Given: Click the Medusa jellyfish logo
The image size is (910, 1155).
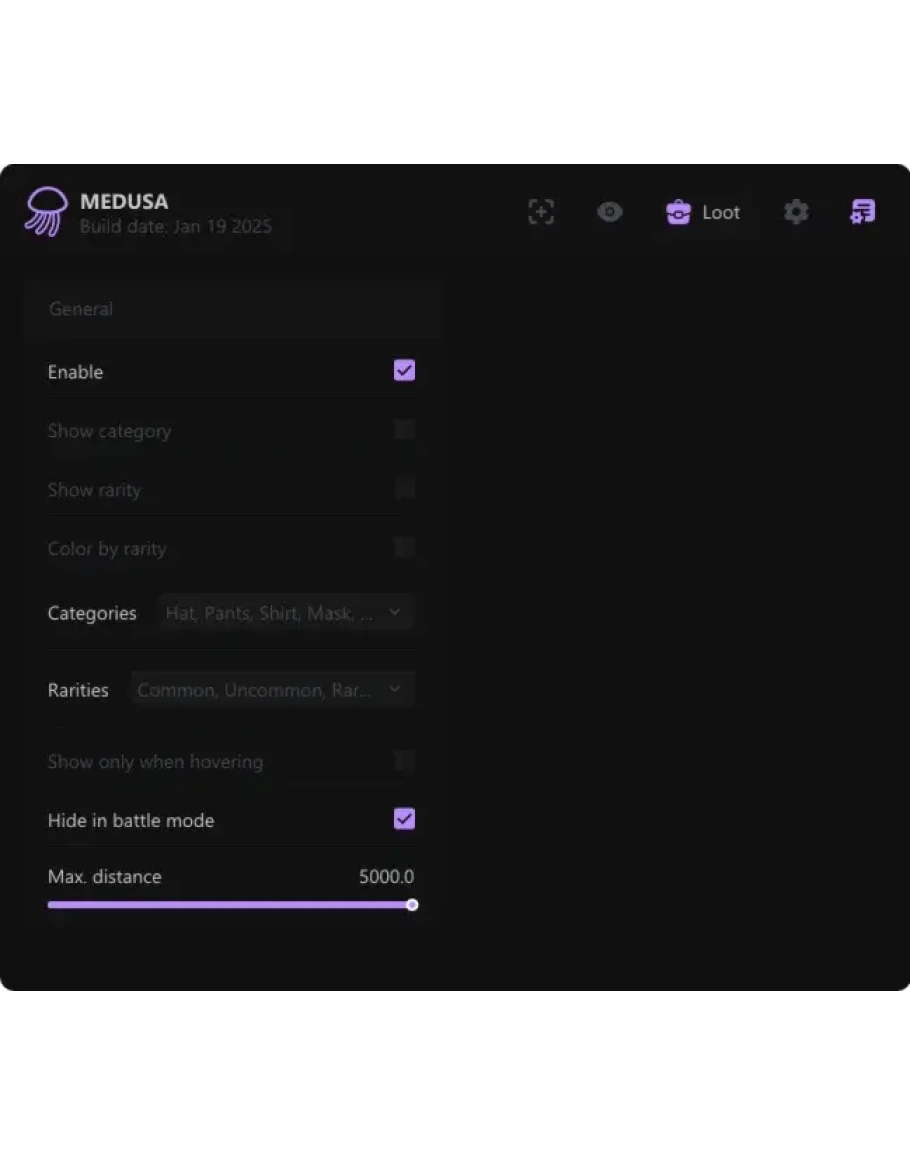Looking at the screenshot, I should 46,212.
